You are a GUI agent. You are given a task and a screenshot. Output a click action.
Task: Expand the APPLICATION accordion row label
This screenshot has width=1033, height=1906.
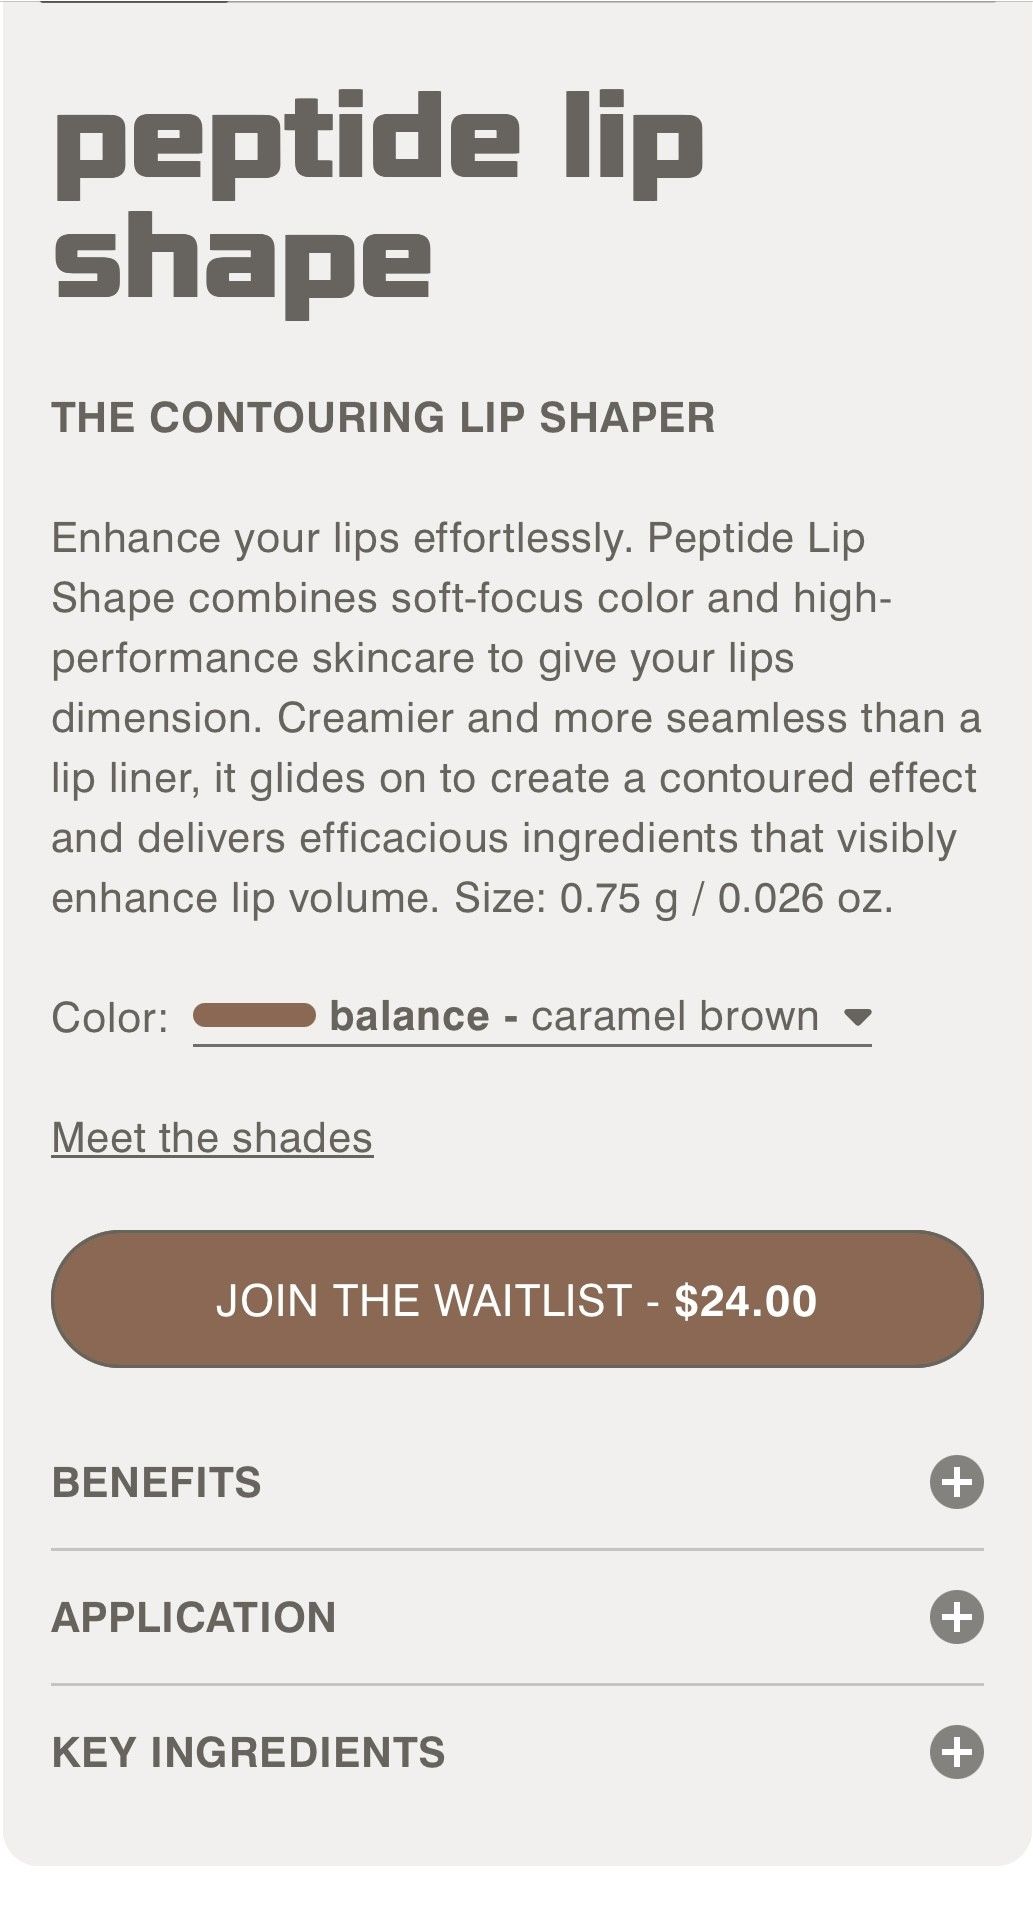pyautogui.click(x=194, y=1617)
